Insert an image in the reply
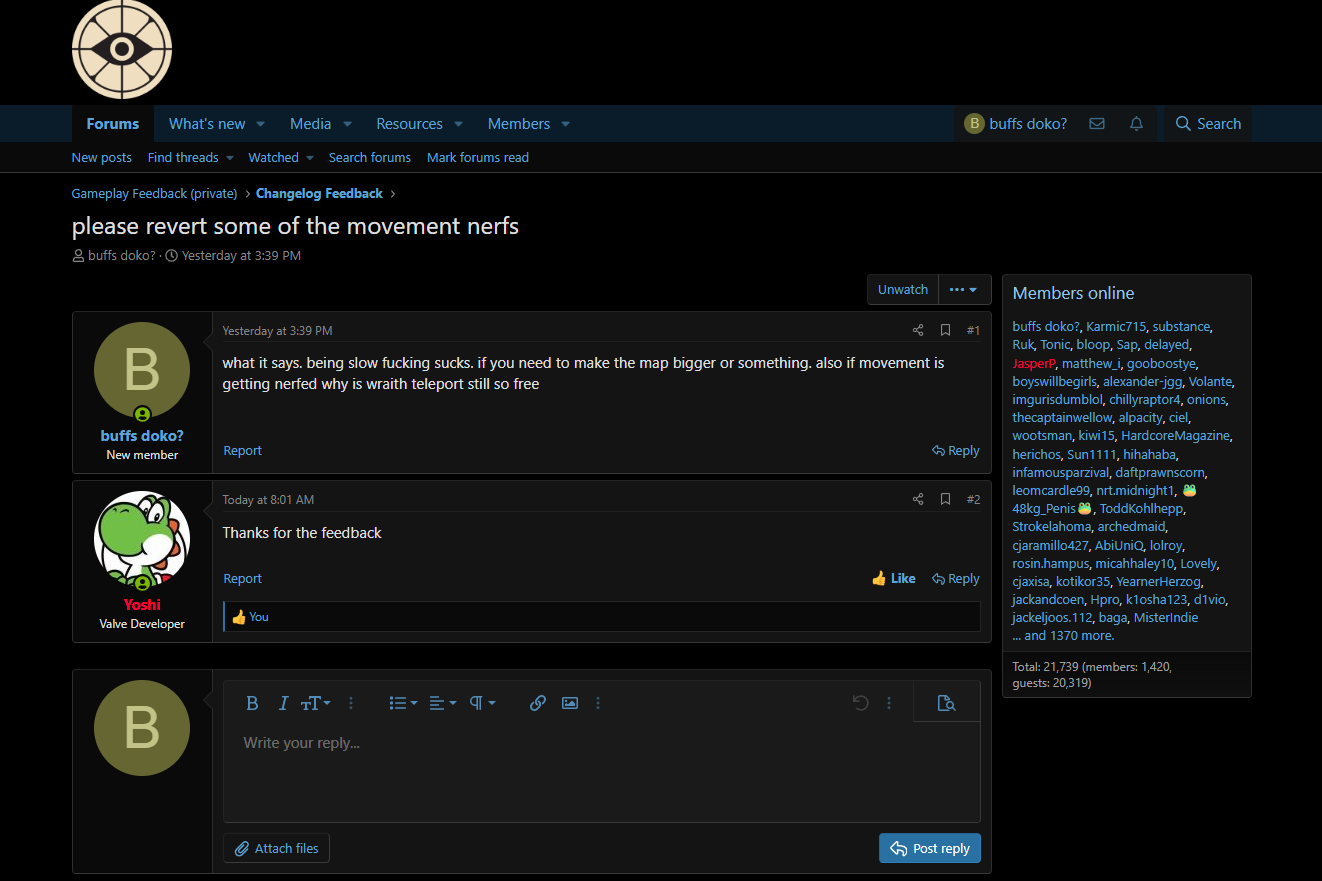1322x881 pixels. [570, 703]
